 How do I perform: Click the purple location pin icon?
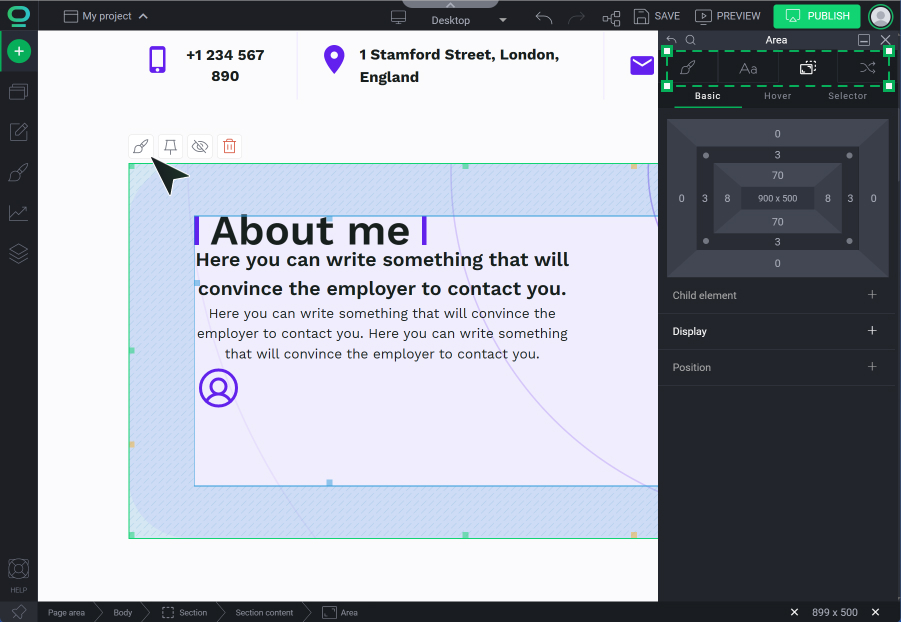pyautogui.click(x=334, y=60)
